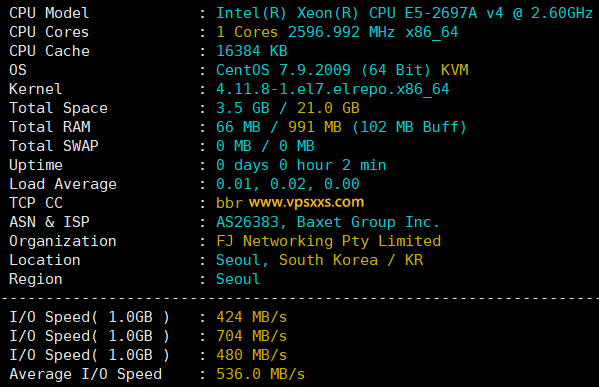
Task: Click the AS26383 Baxet Group Inc. text
Action: pyautogui.click(x=328, y=222)
